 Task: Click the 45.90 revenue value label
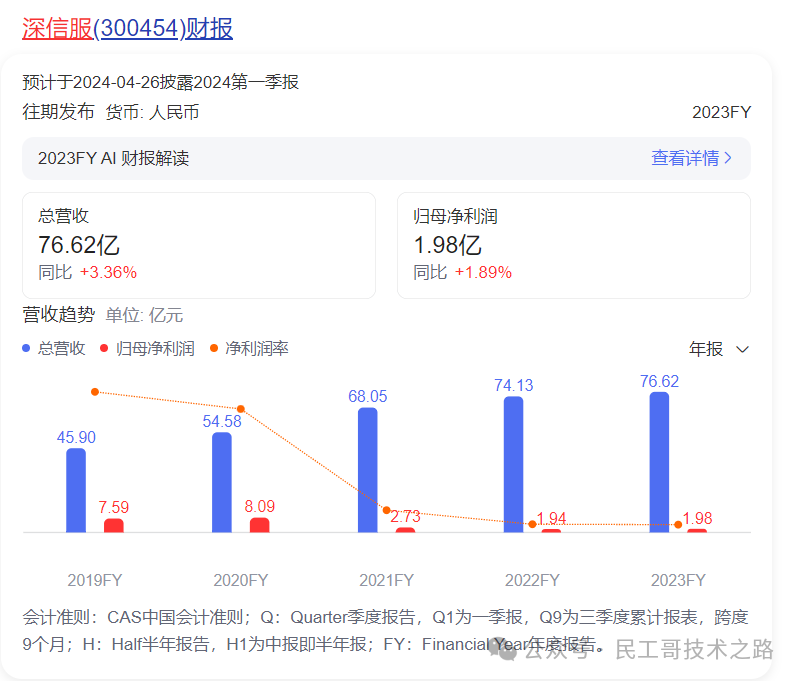tap(76, 437)
